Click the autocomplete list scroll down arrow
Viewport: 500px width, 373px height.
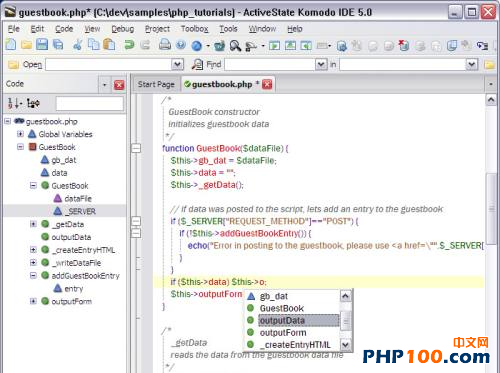[345, 344]
